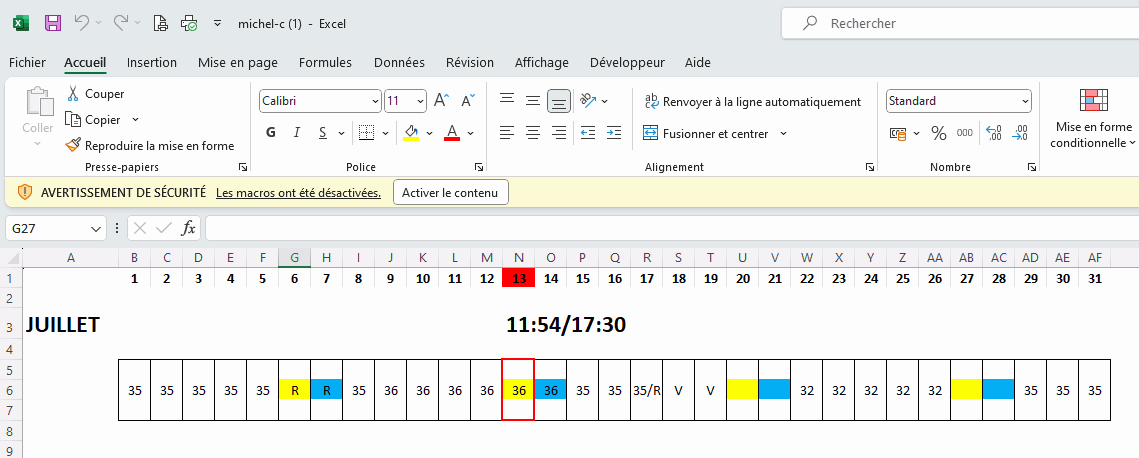
Task: Apply red font color
Action: pos(452,132)
